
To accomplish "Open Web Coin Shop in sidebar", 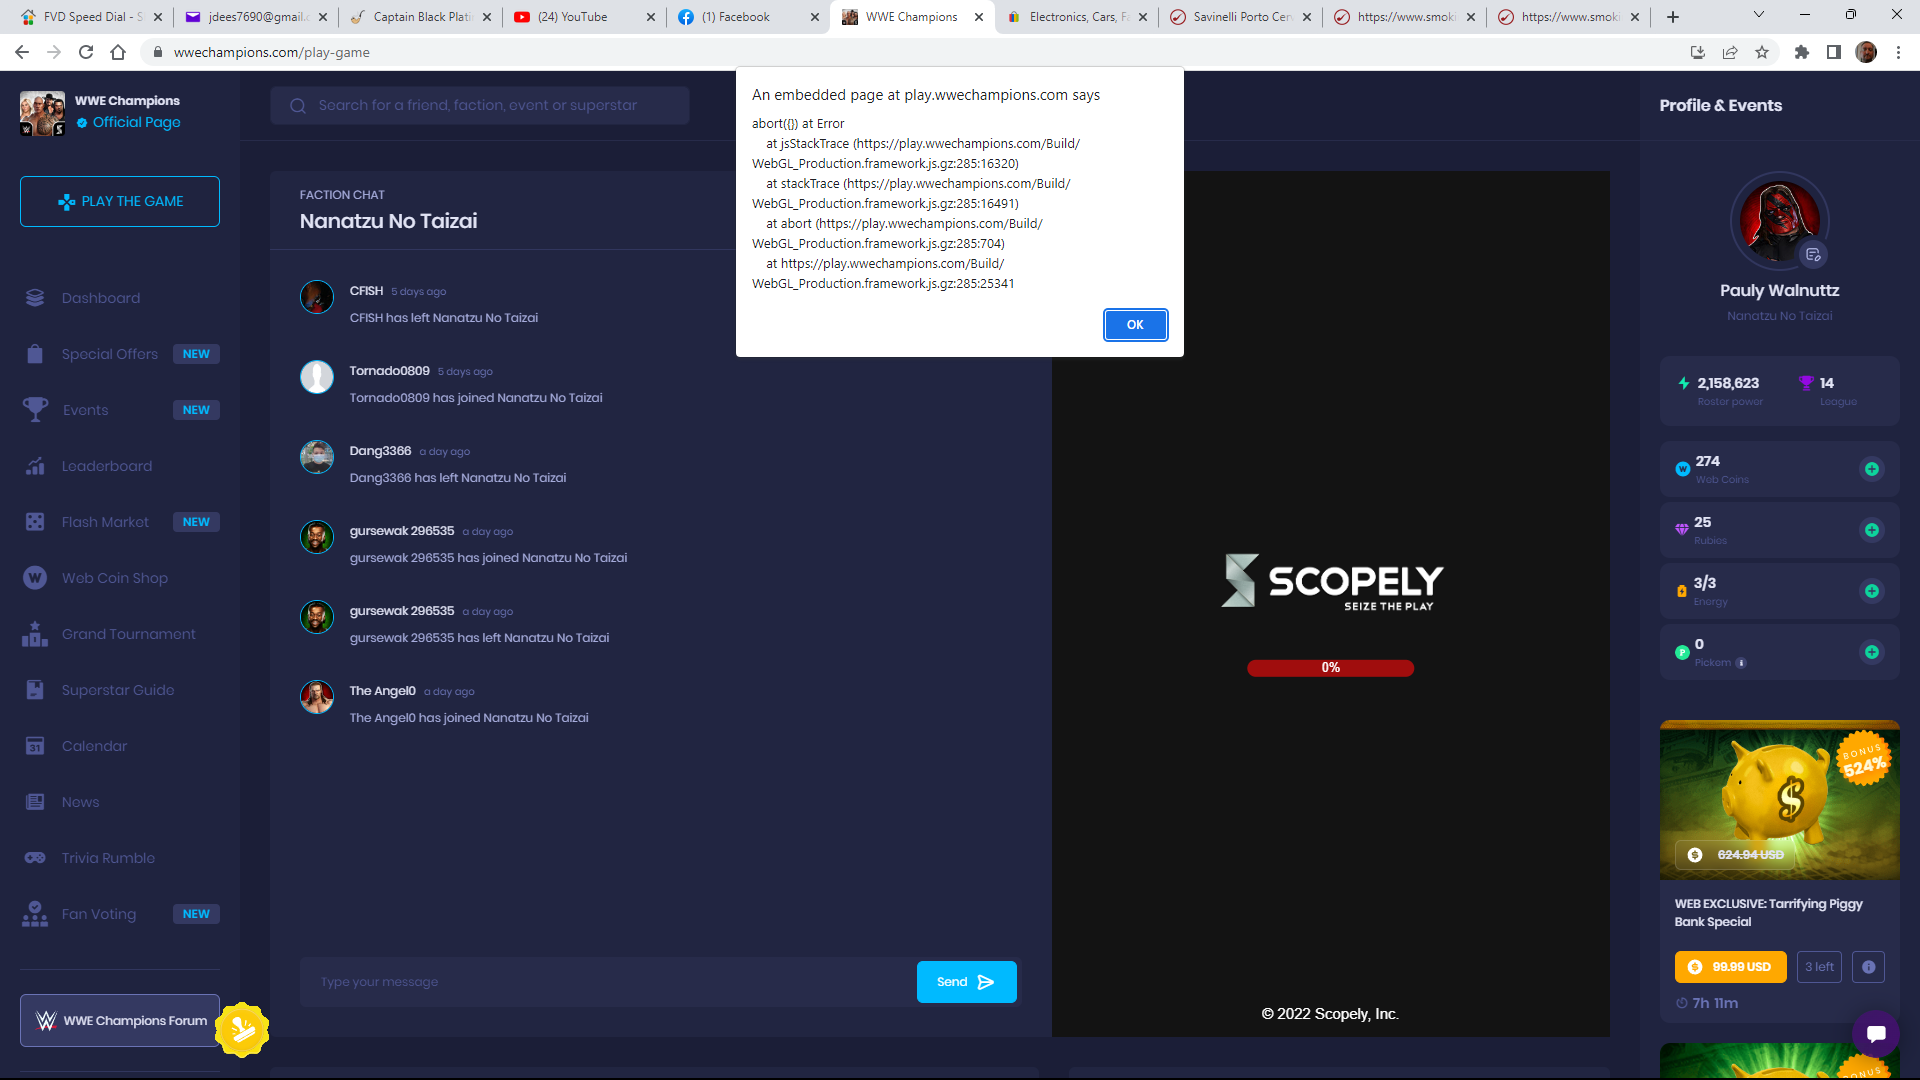I will click(114, 578).
